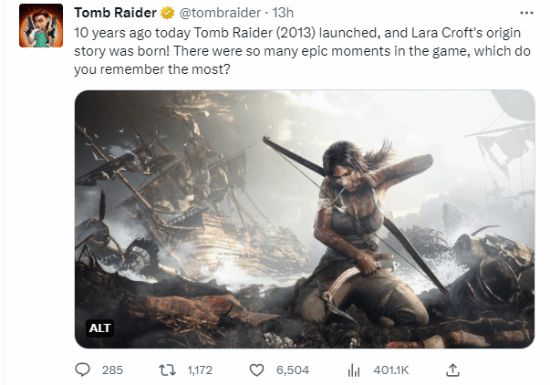Open the attached shipwreck artwork image
The height and width of the screenshot is (385, 550).
304,219
